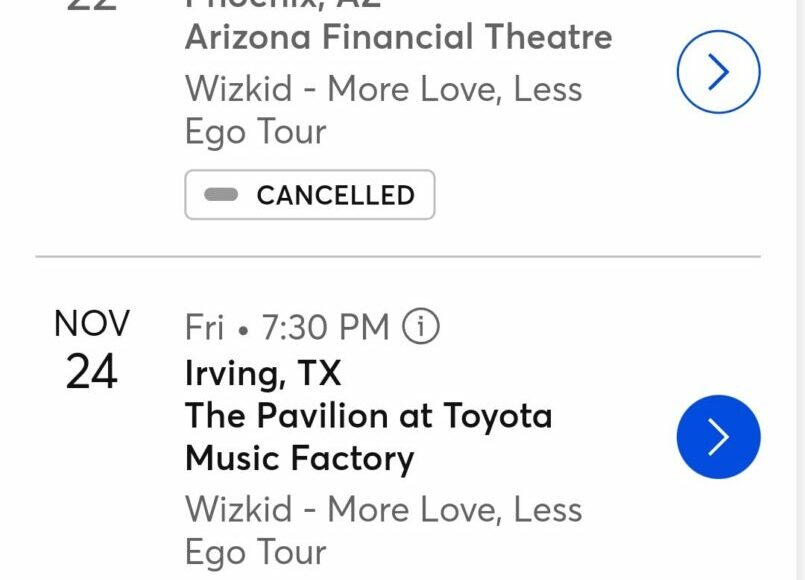Tap the Wizkid tour name under Arizona venue
805x580 pixels.
(383, 90)
